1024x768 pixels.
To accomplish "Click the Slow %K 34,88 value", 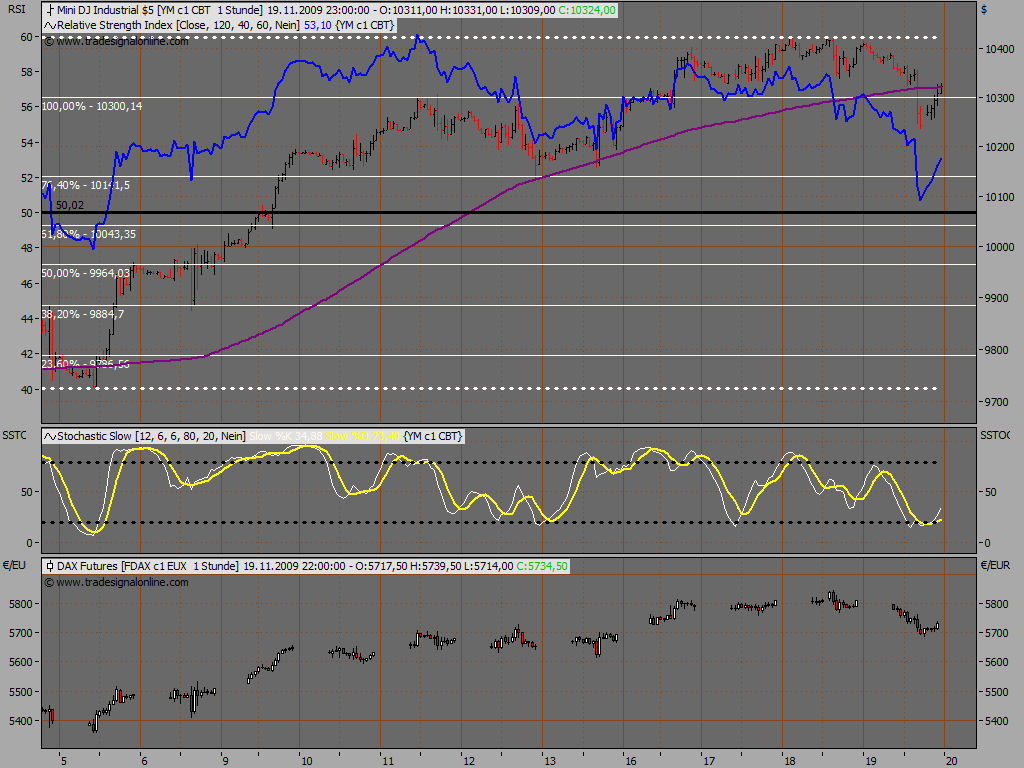I will pos(285,436).
